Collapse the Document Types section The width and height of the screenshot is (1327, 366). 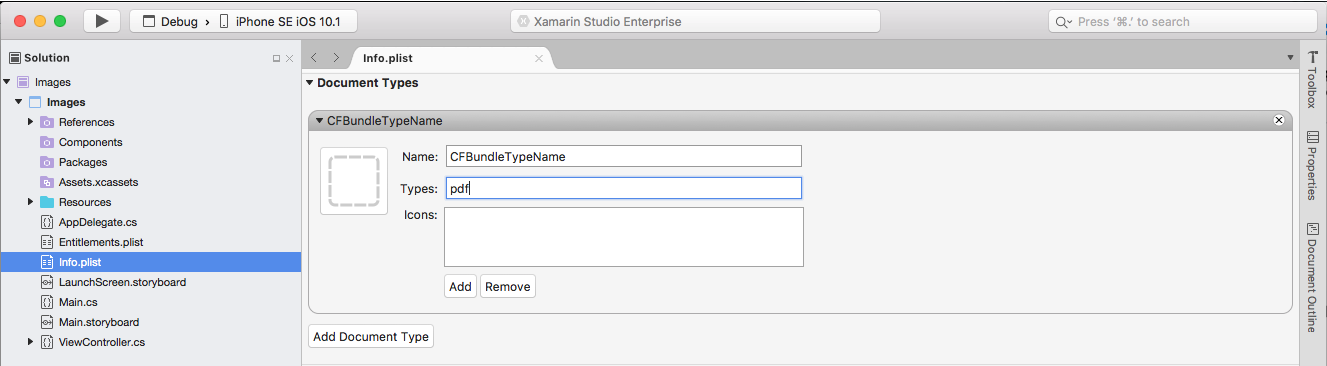tap(310, 83)
